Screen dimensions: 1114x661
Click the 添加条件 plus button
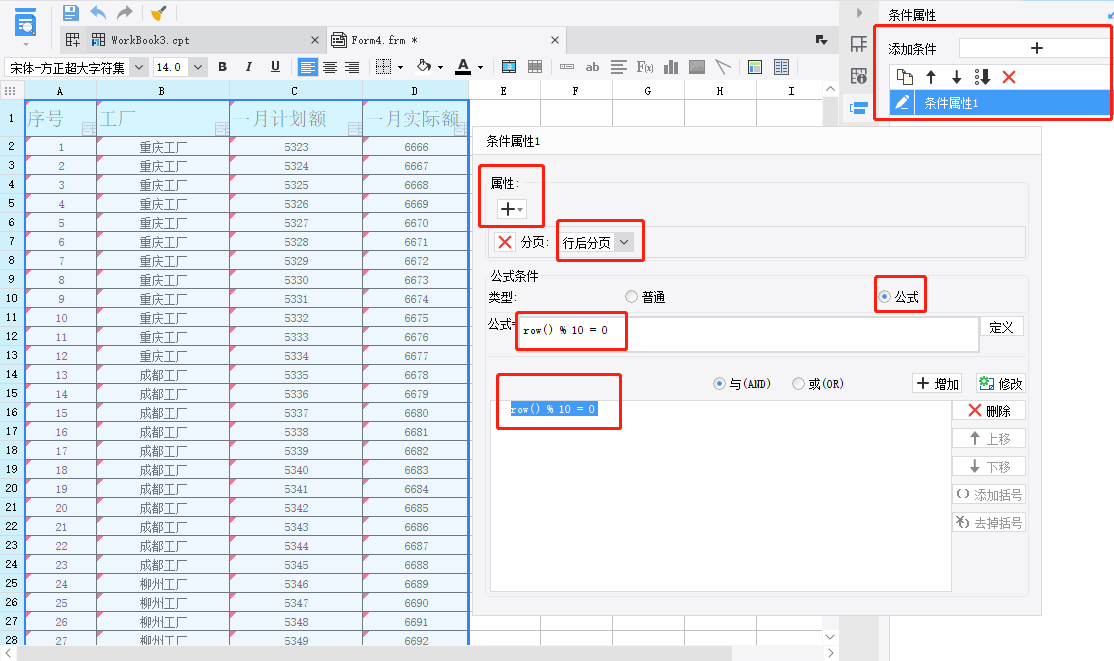[1037, 48]
